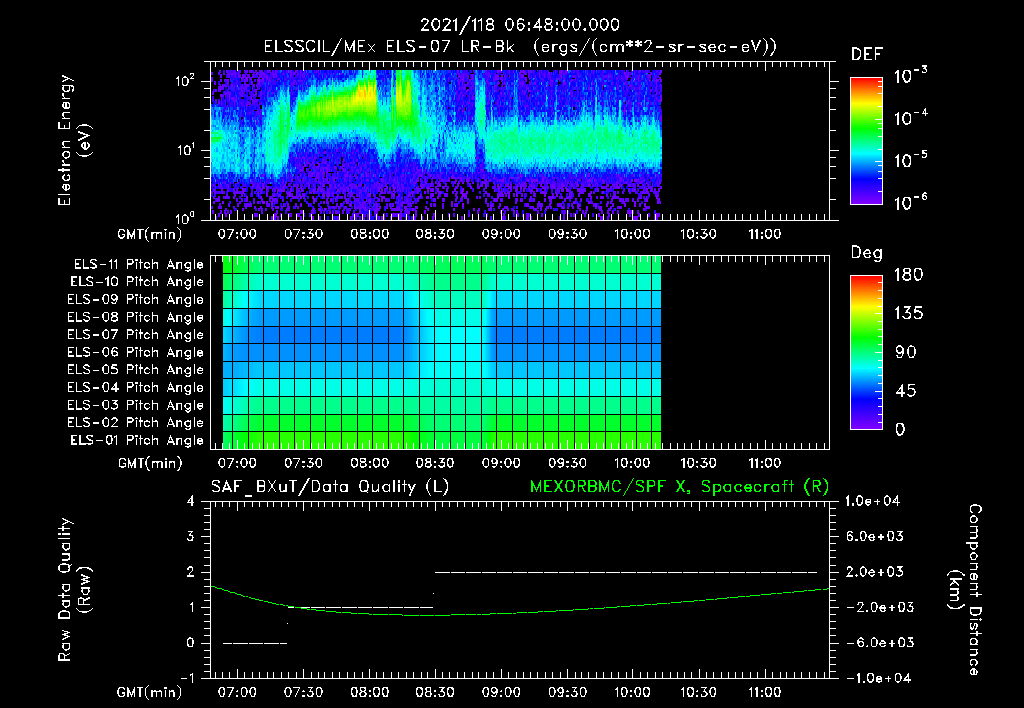1024x708 pixels.
Task: Click the green MEXORBMC/SPF X, Spacecraft (R) legend
Action: pos(679,487)
